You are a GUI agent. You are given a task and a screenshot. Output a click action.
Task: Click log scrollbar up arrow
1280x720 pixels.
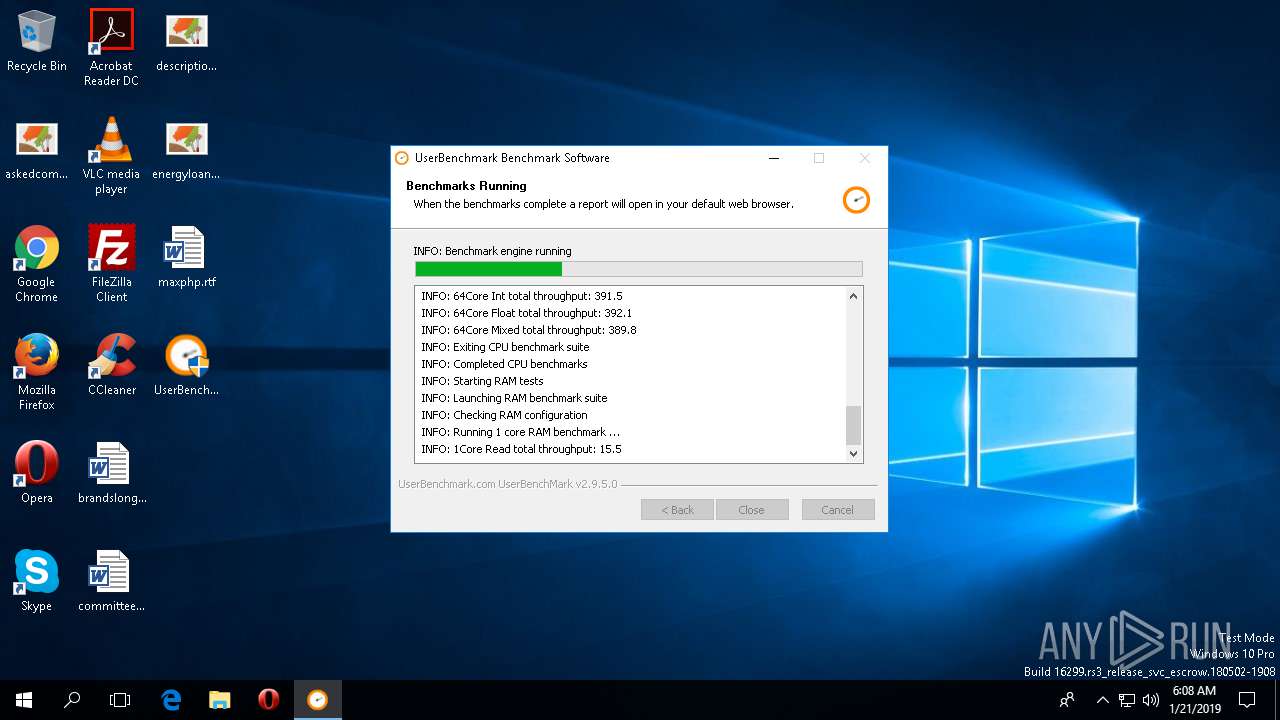click(x=853, y=296)
